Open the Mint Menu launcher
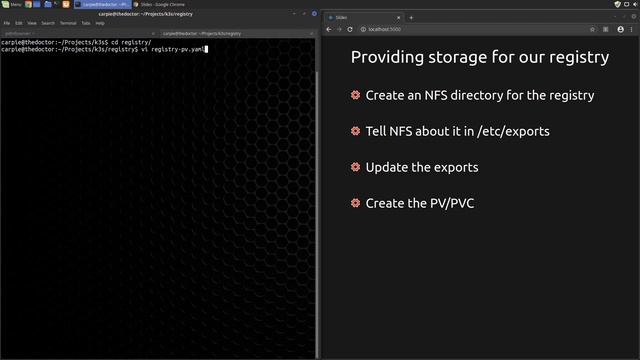 pos(11,4)
